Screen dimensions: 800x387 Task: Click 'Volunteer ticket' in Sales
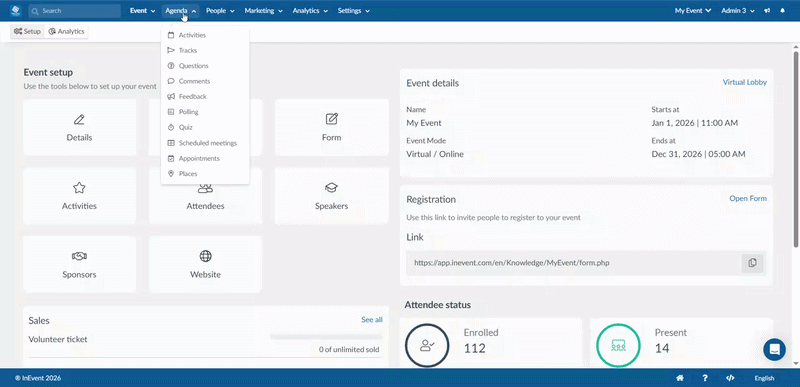point(58,339)
